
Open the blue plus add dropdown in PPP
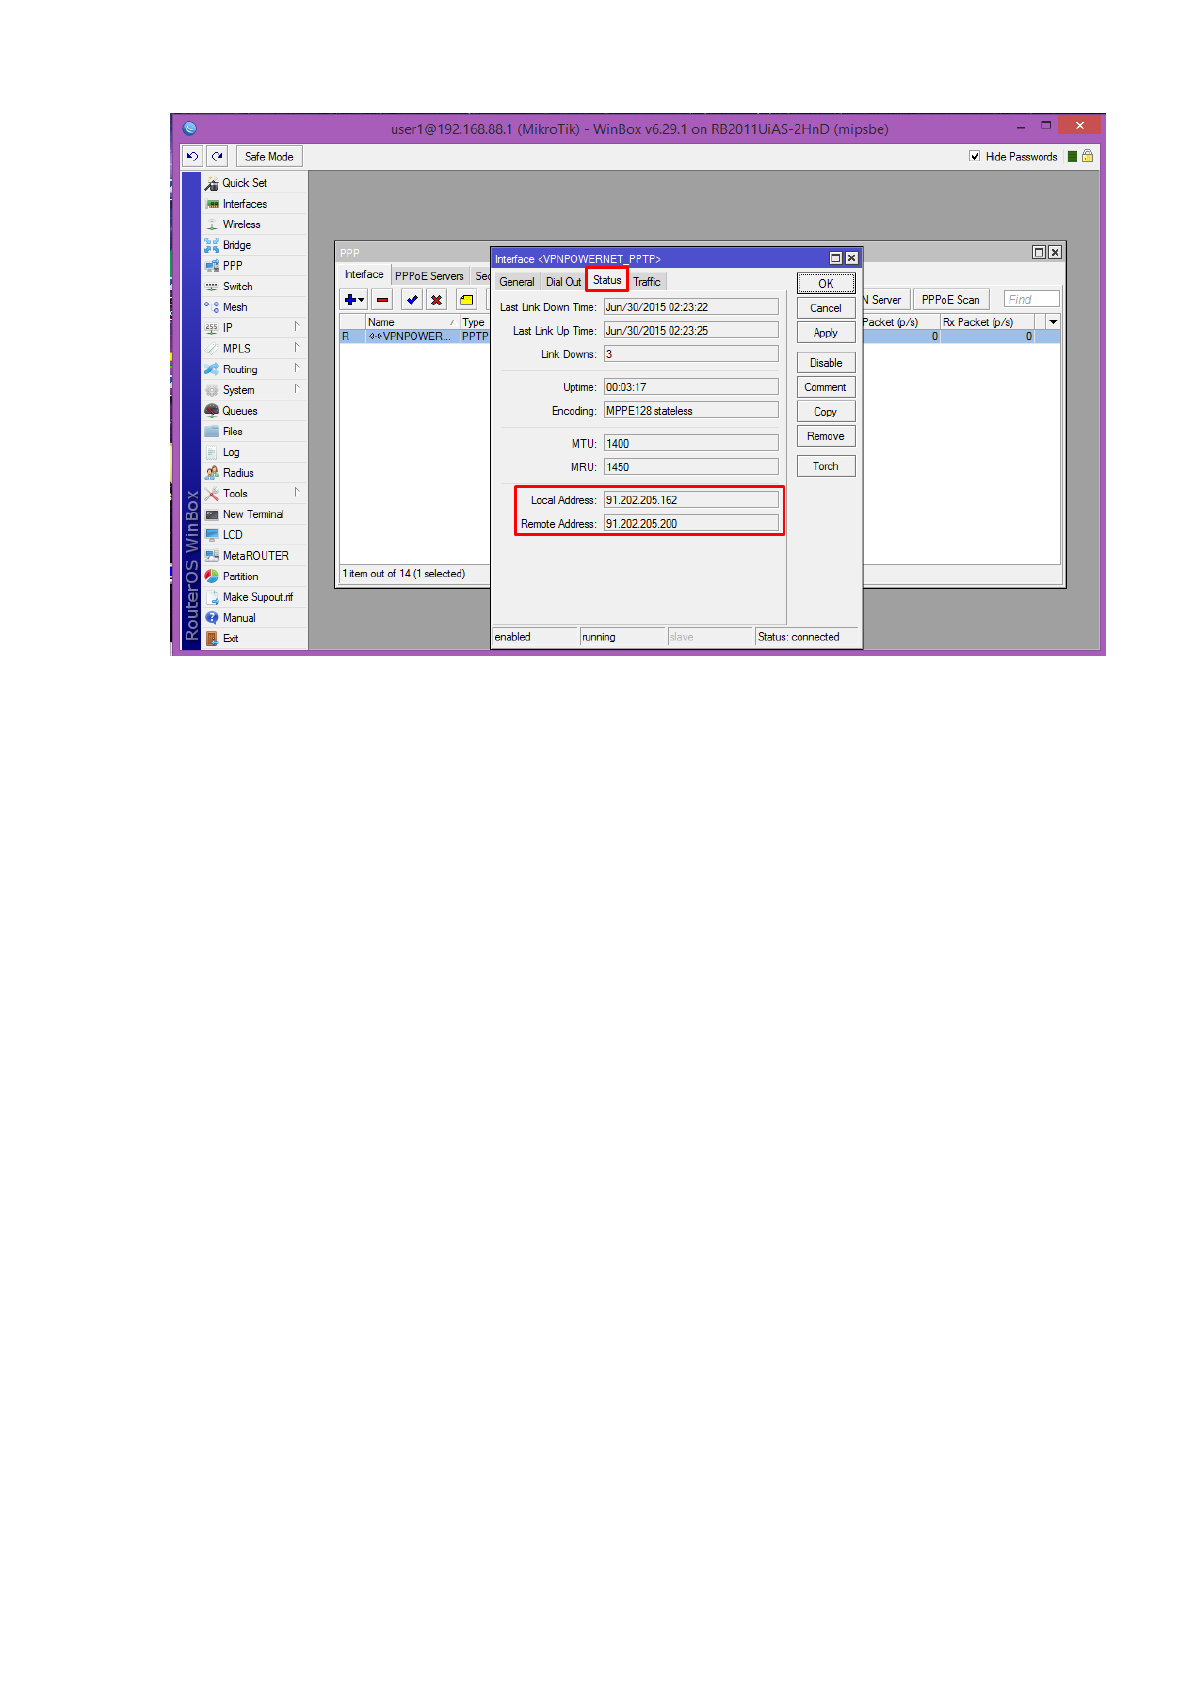point(354,299)
